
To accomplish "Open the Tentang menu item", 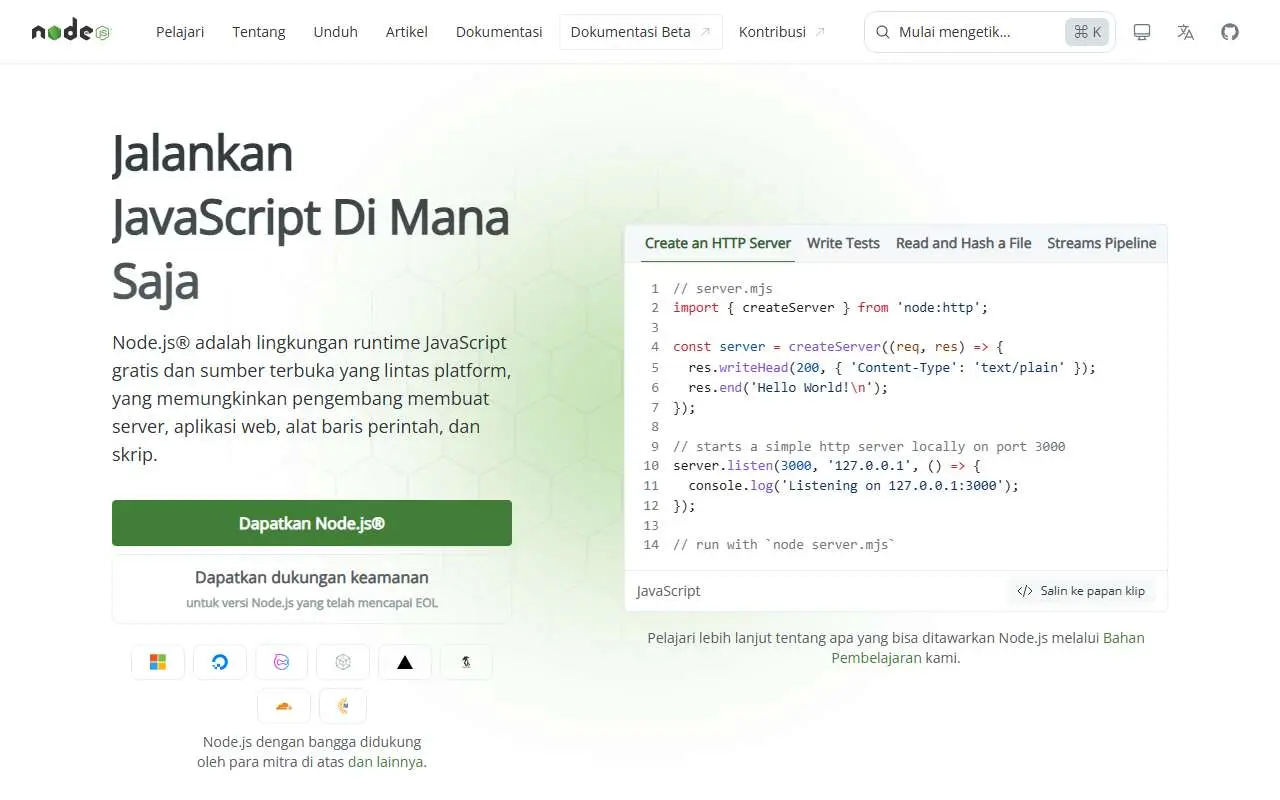I will point(259,32).
